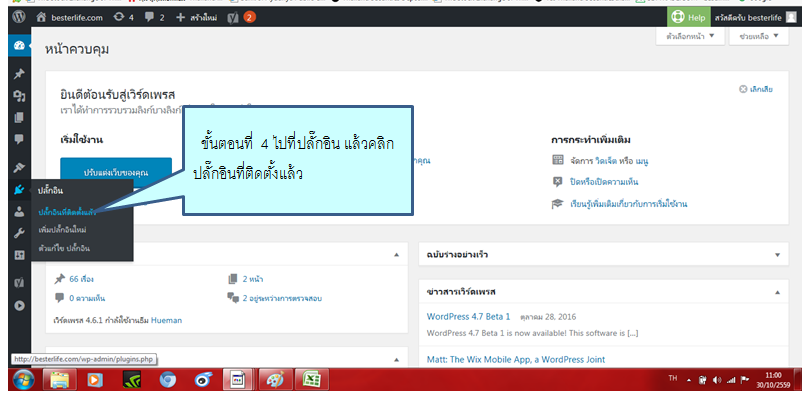This screenshot has height=395, width=805.
Task: Choose เพิ่มปลั๊กอินใหม่ from plugins submenu
Action: tap(62, 230)
